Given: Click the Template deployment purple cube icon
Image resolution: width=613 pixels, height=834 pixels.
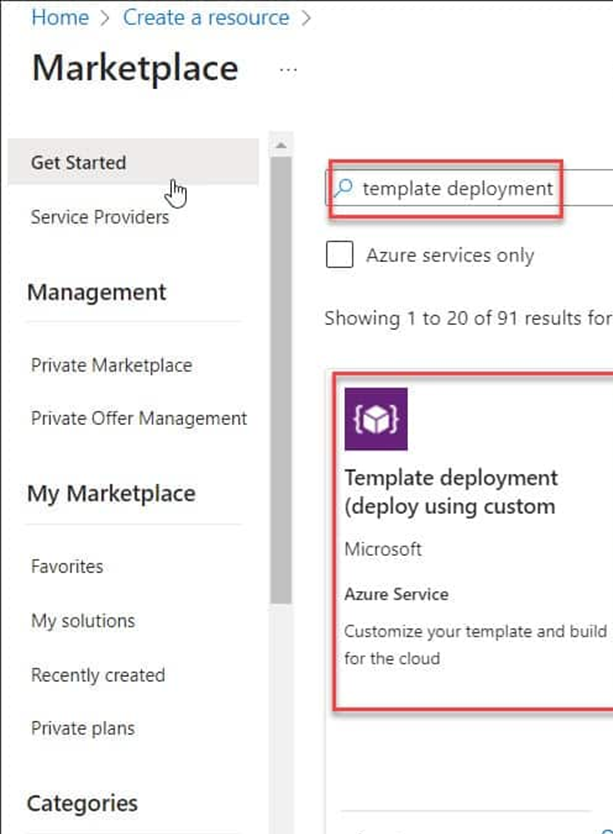Looking at the screenshot, I should tap(376, 419).
